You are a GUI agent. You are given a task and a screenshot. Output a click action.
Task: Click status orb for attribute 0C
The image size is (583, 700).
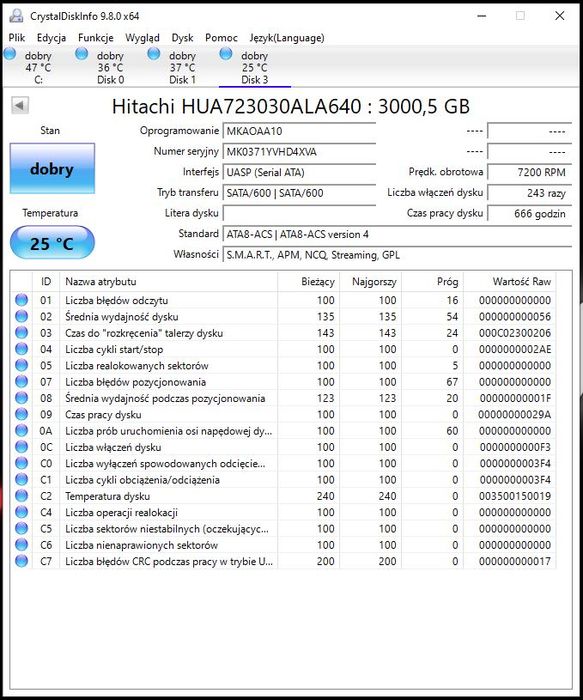click(21, 446)
